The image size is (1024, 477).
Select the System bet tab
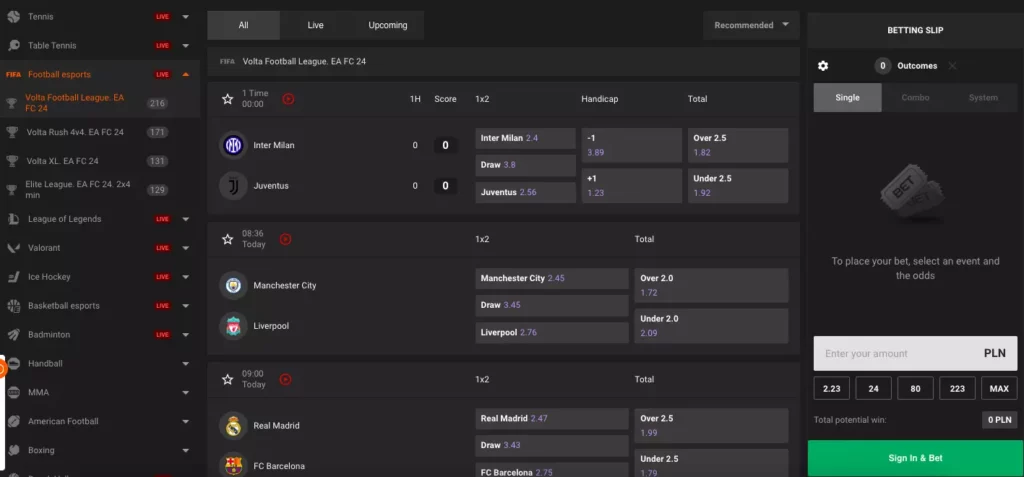(x=983, y=97)
